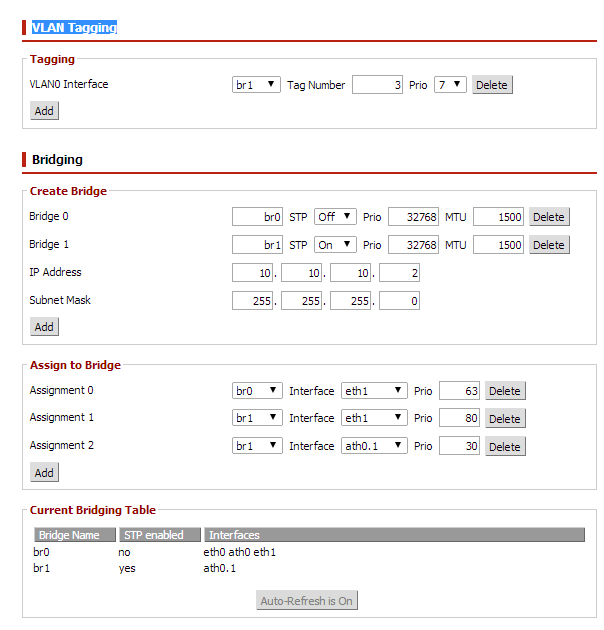Click the Bridge 1 name field br1
604x630 pixels.
[257, 245]
